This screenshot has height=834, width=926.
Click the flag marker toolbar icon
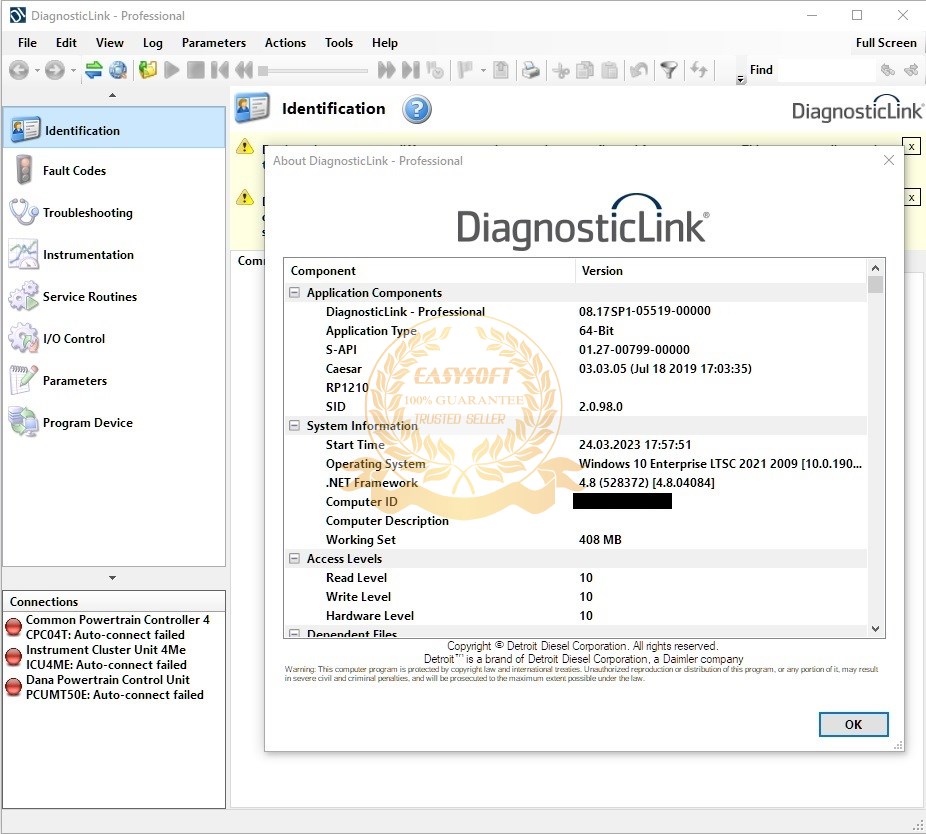(x=465, y=70)
